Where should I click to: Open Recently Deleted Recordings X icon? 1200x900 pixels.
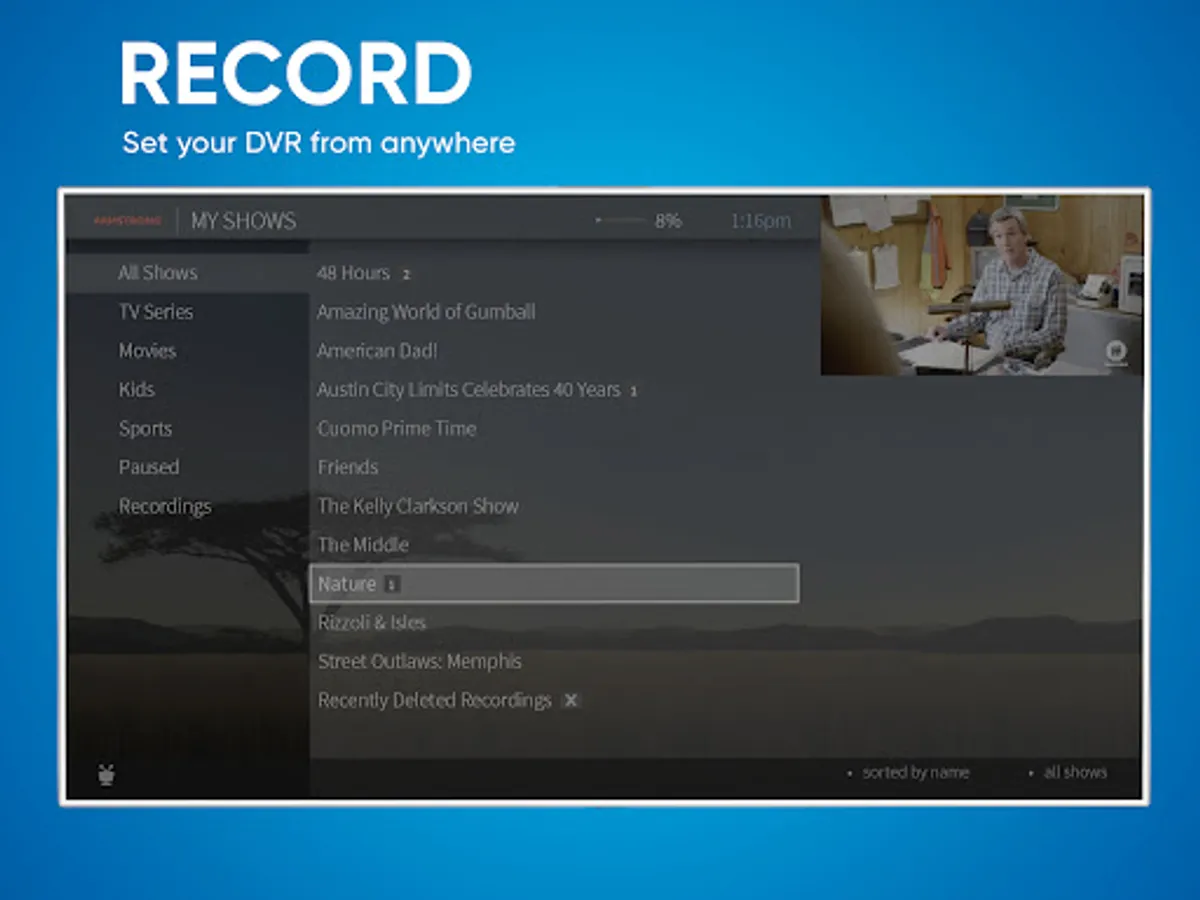pos(571,701)
